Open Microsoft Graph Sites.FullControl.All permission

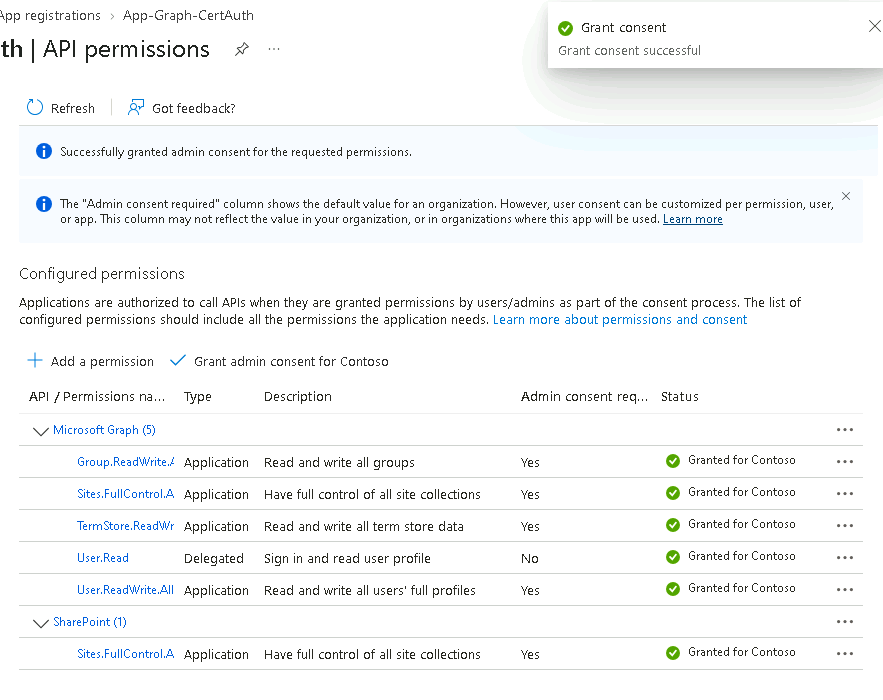coord(126,494)
